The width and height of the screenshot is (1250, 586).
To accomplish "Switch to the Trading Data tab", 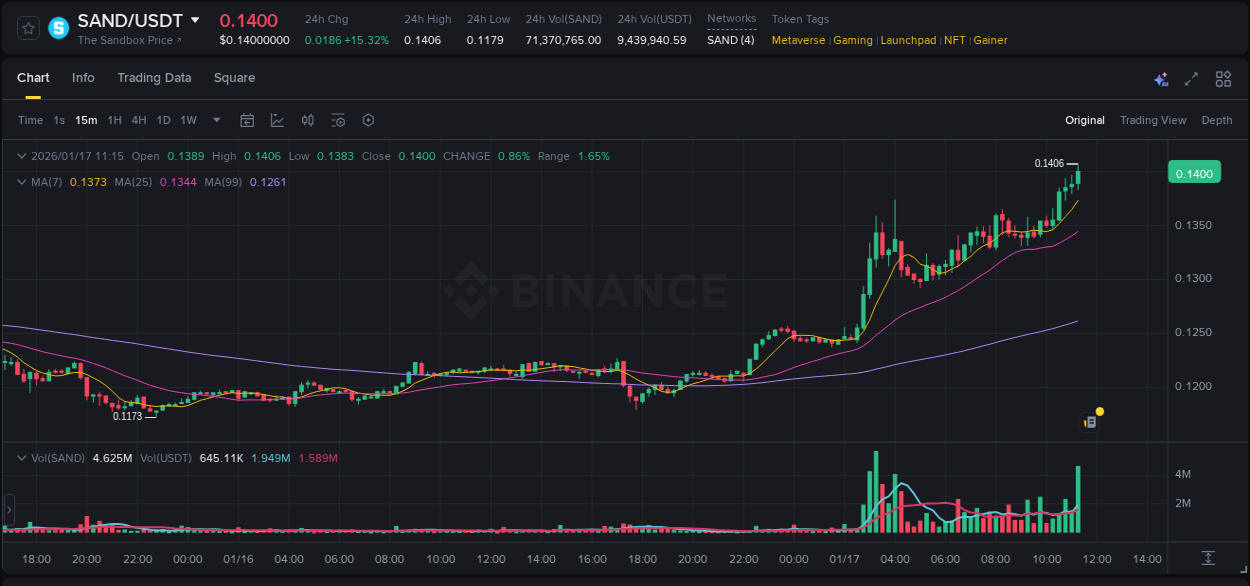I will click(154, 78).
